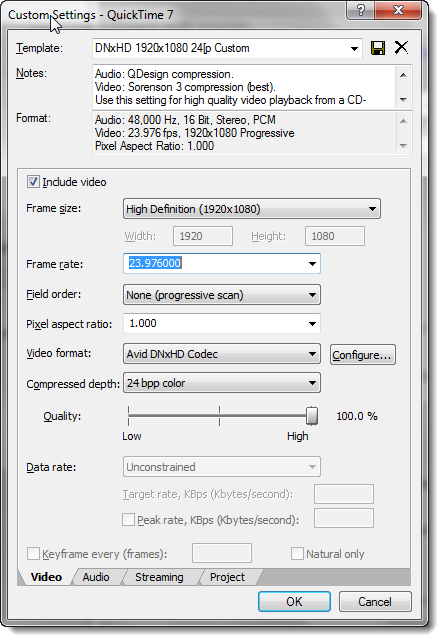Expand the Frame size dropdown
Screen dimensions: 444x642
[251, 209]
